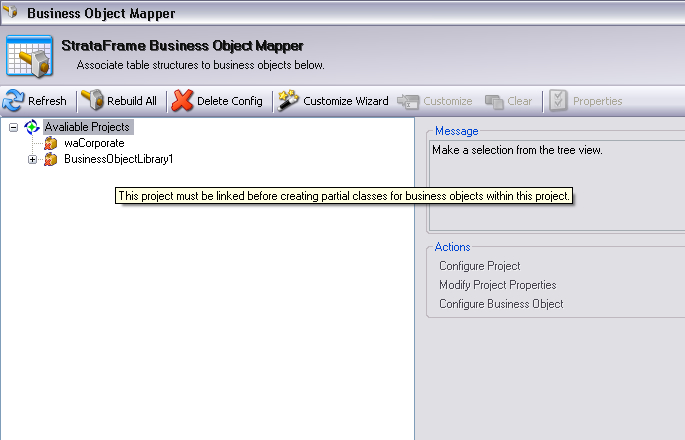This screenshot has width=685, height=440.
Task: Select waCorporate in the project tree
Action: (94, 144)
